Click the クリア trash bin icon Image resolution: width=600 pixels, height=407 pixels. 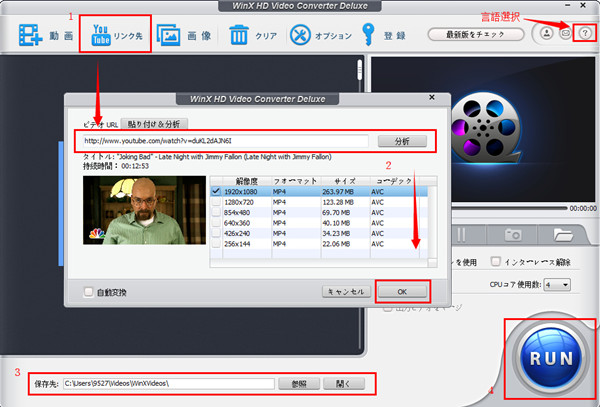coord(239,35)
